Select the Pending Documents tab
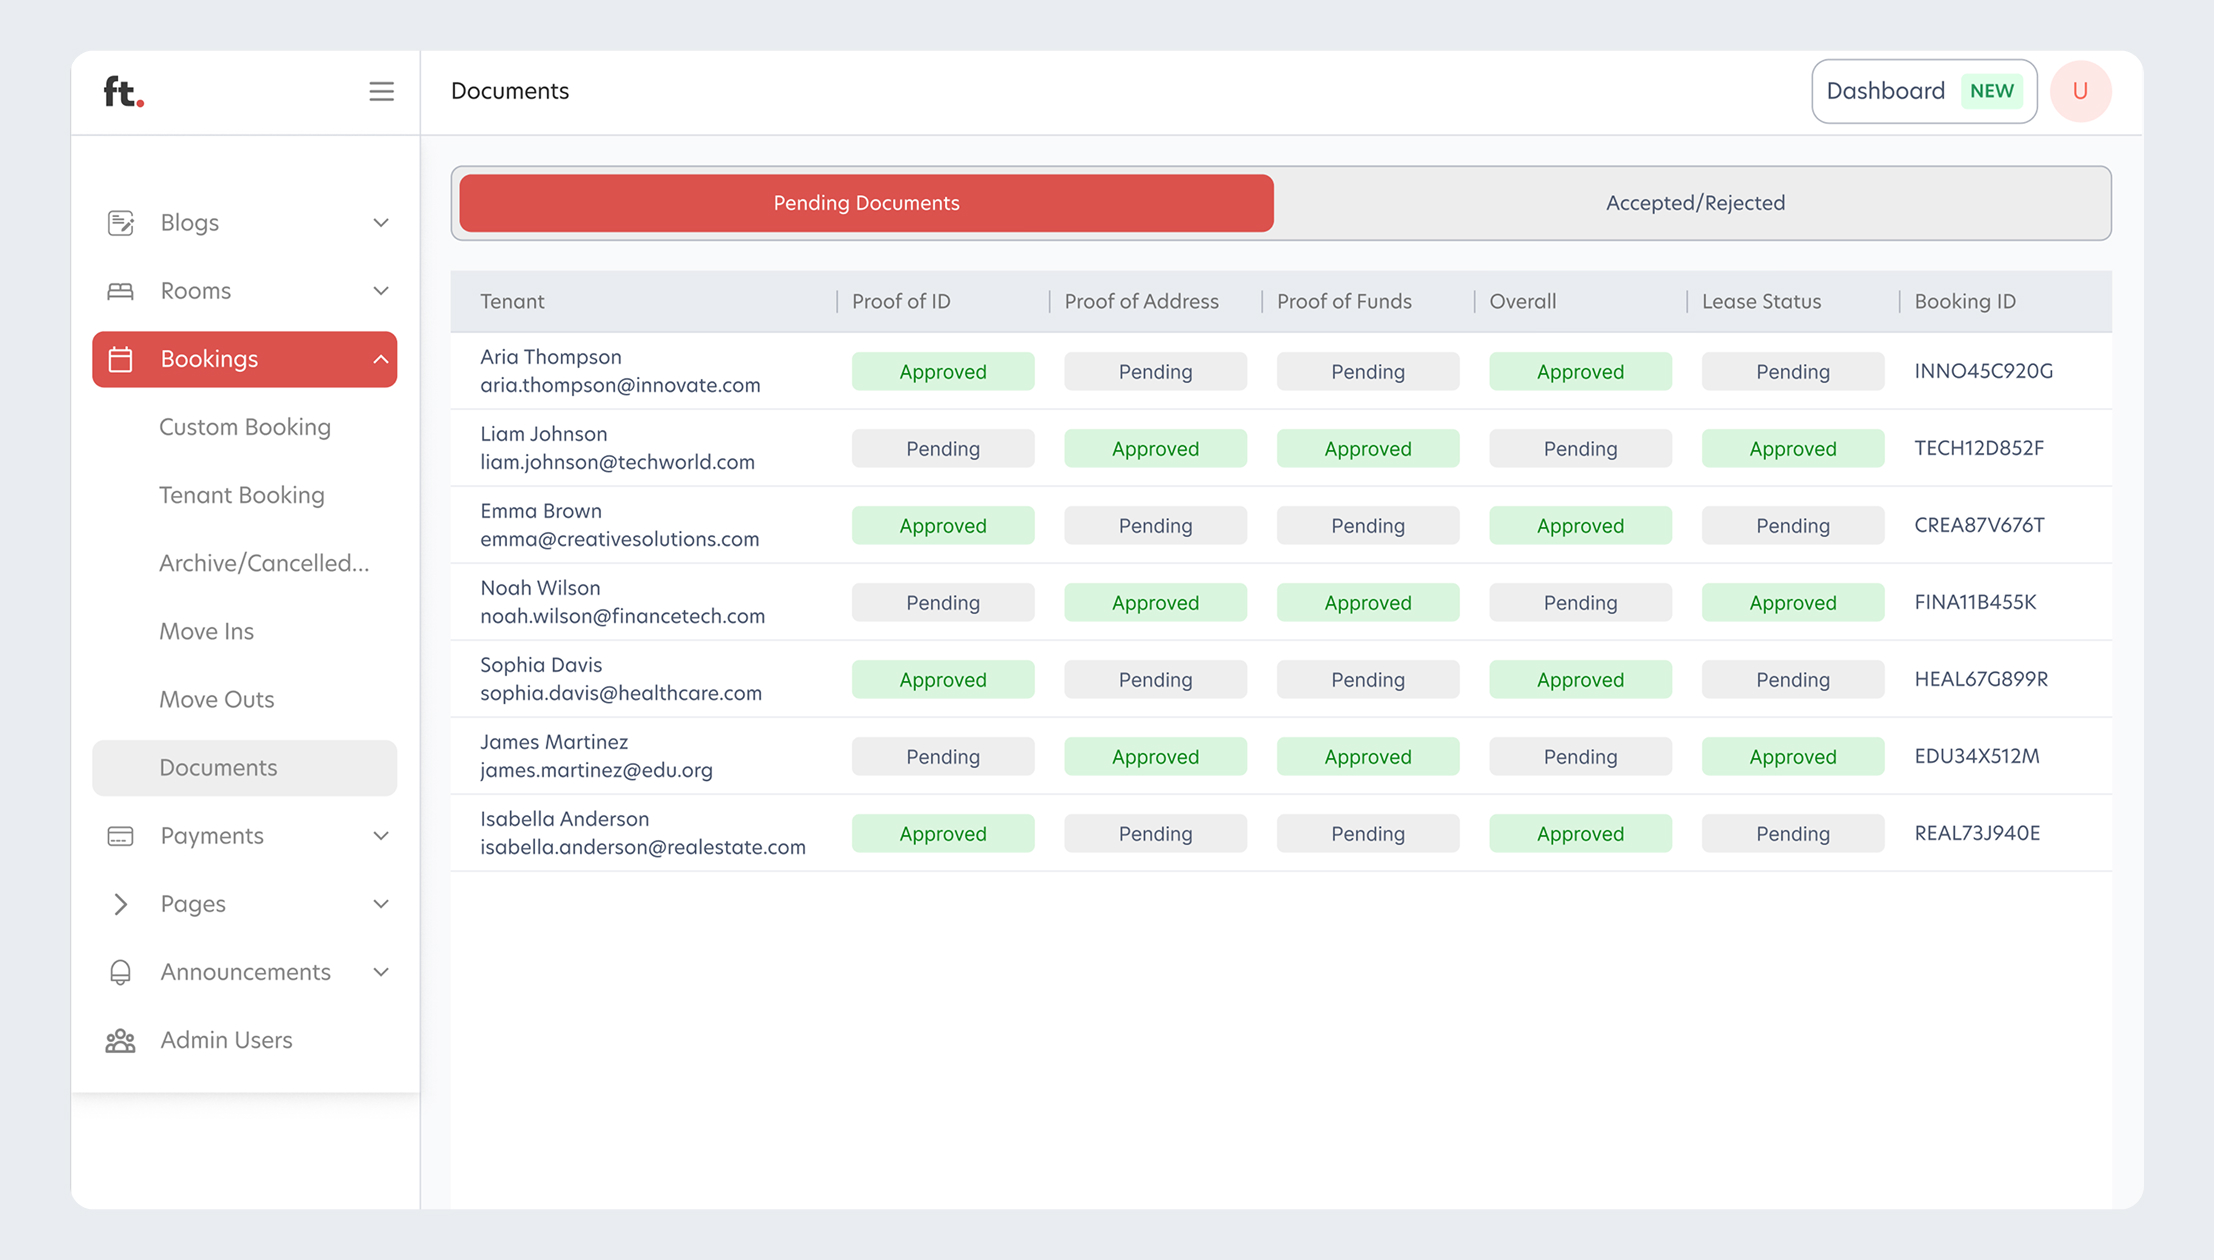The image size is (2214, 1260). pyautogui.click(x=866, y=203)
